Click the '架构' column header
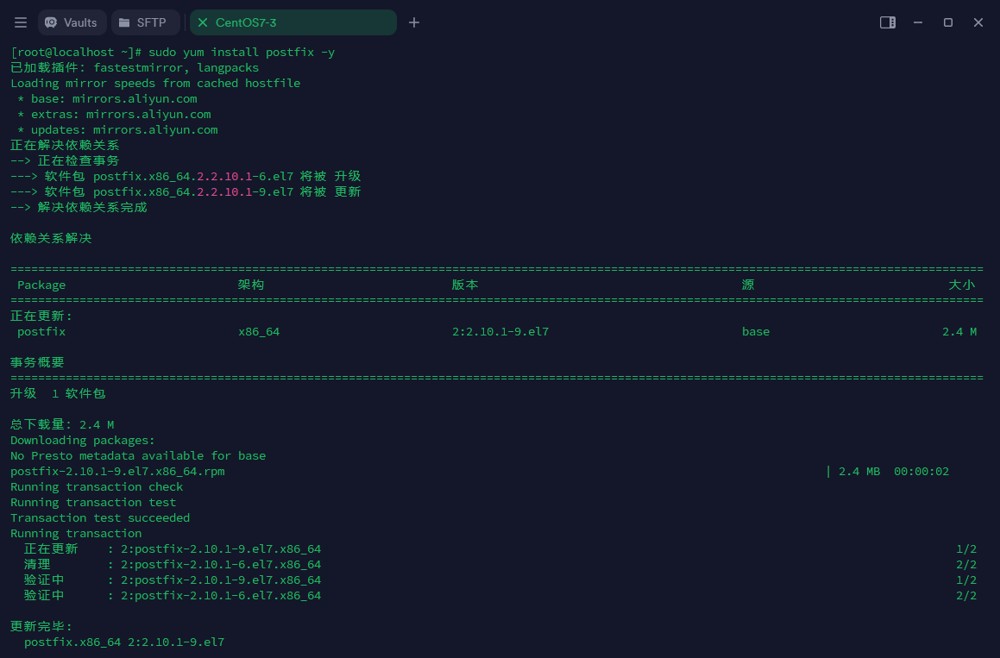Viewport: 1000px width, 658px height. 251,285
